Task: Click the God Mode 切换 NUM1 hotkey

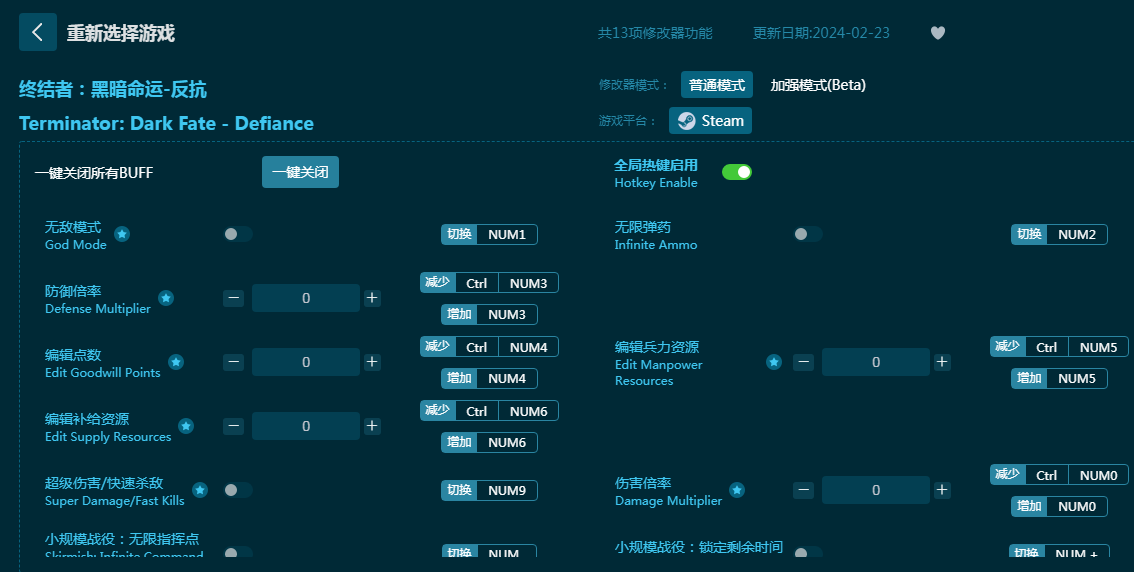Action: pyautogui.click(x=490, y=234)
